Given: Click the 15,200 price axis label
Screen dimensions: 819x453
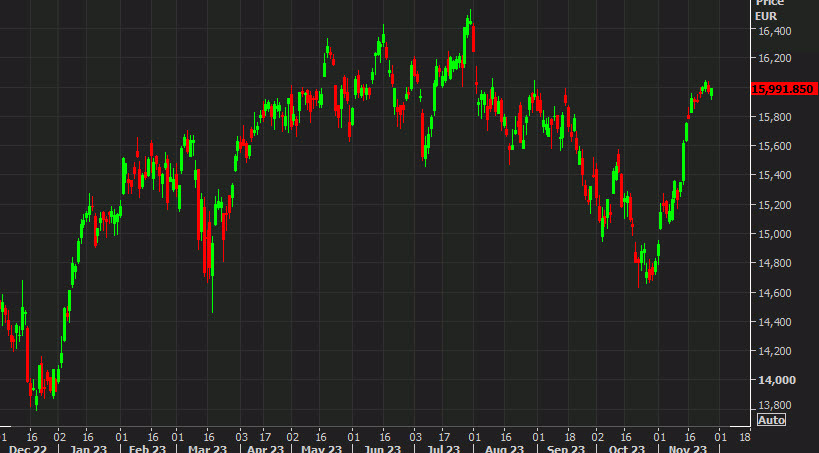Looking at the screenshot, I should point(775,205).
